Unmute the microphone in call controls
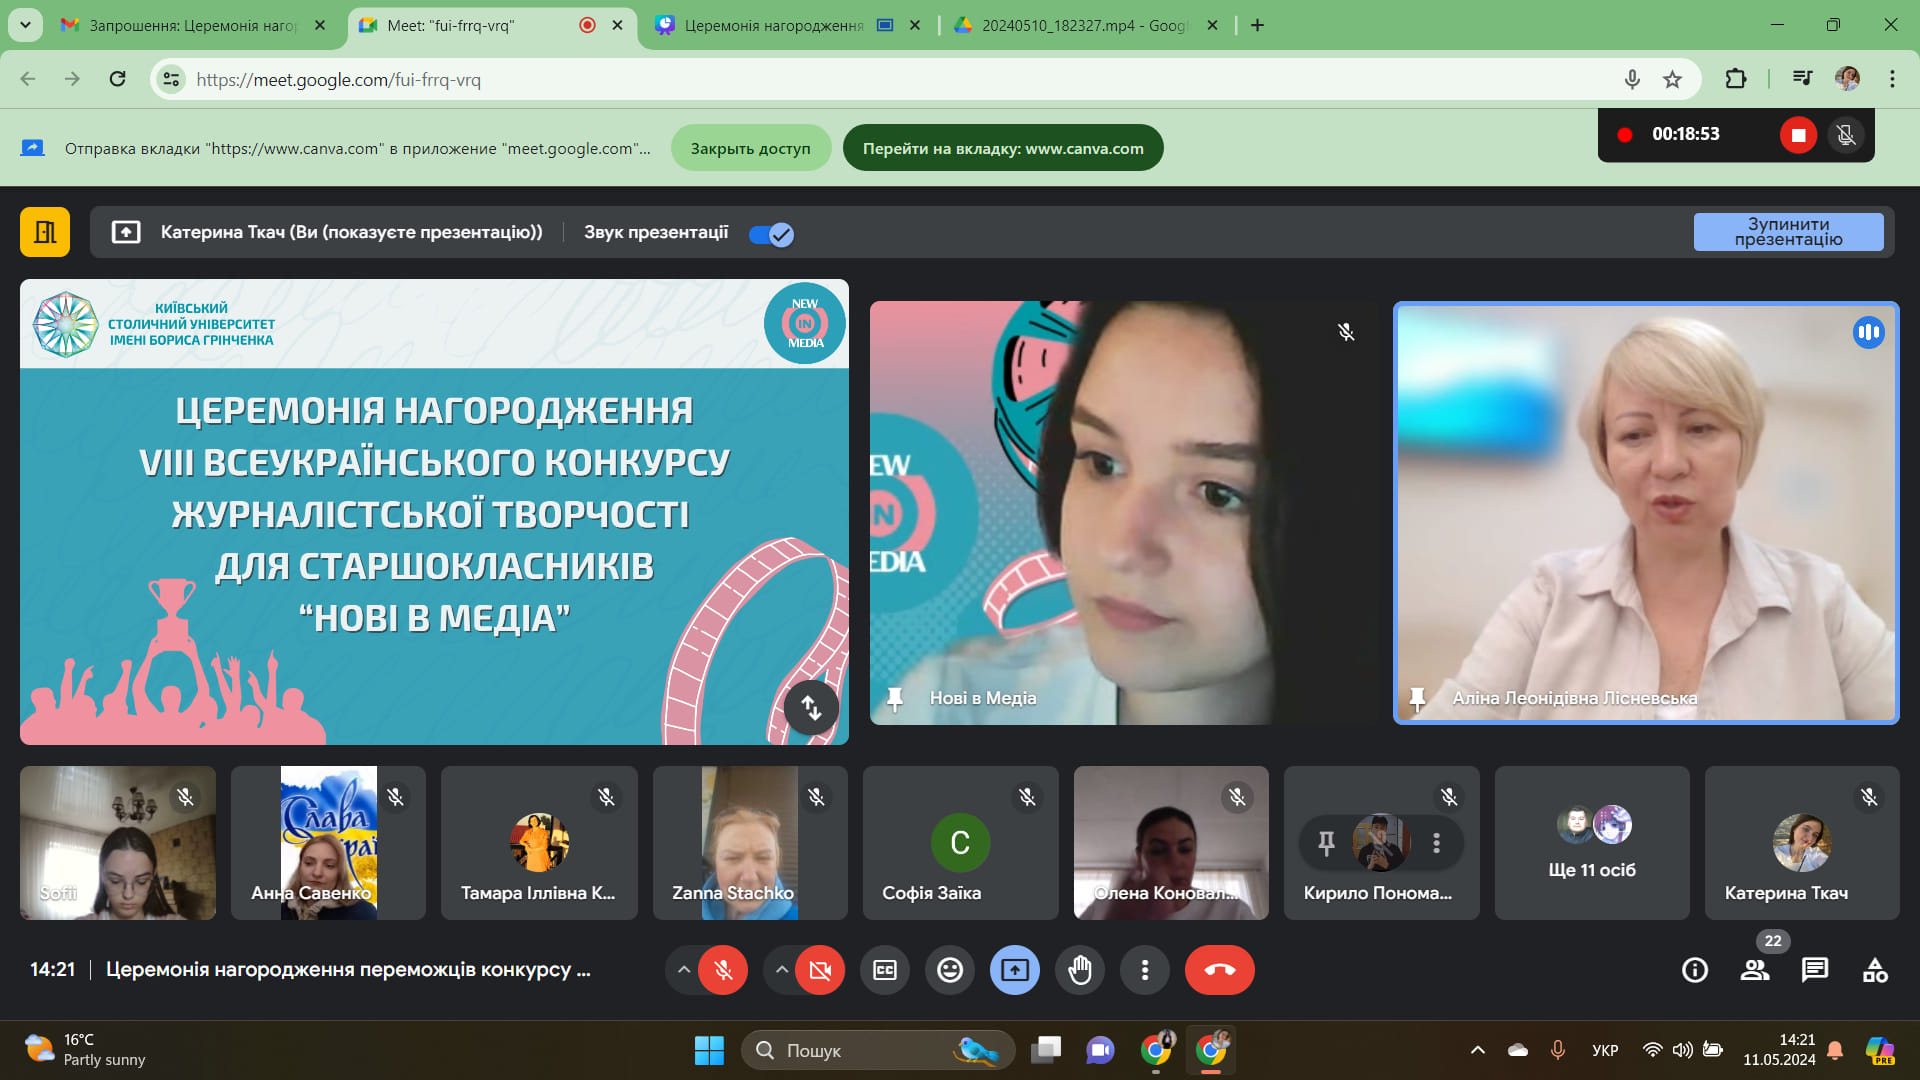 point(723,970)
